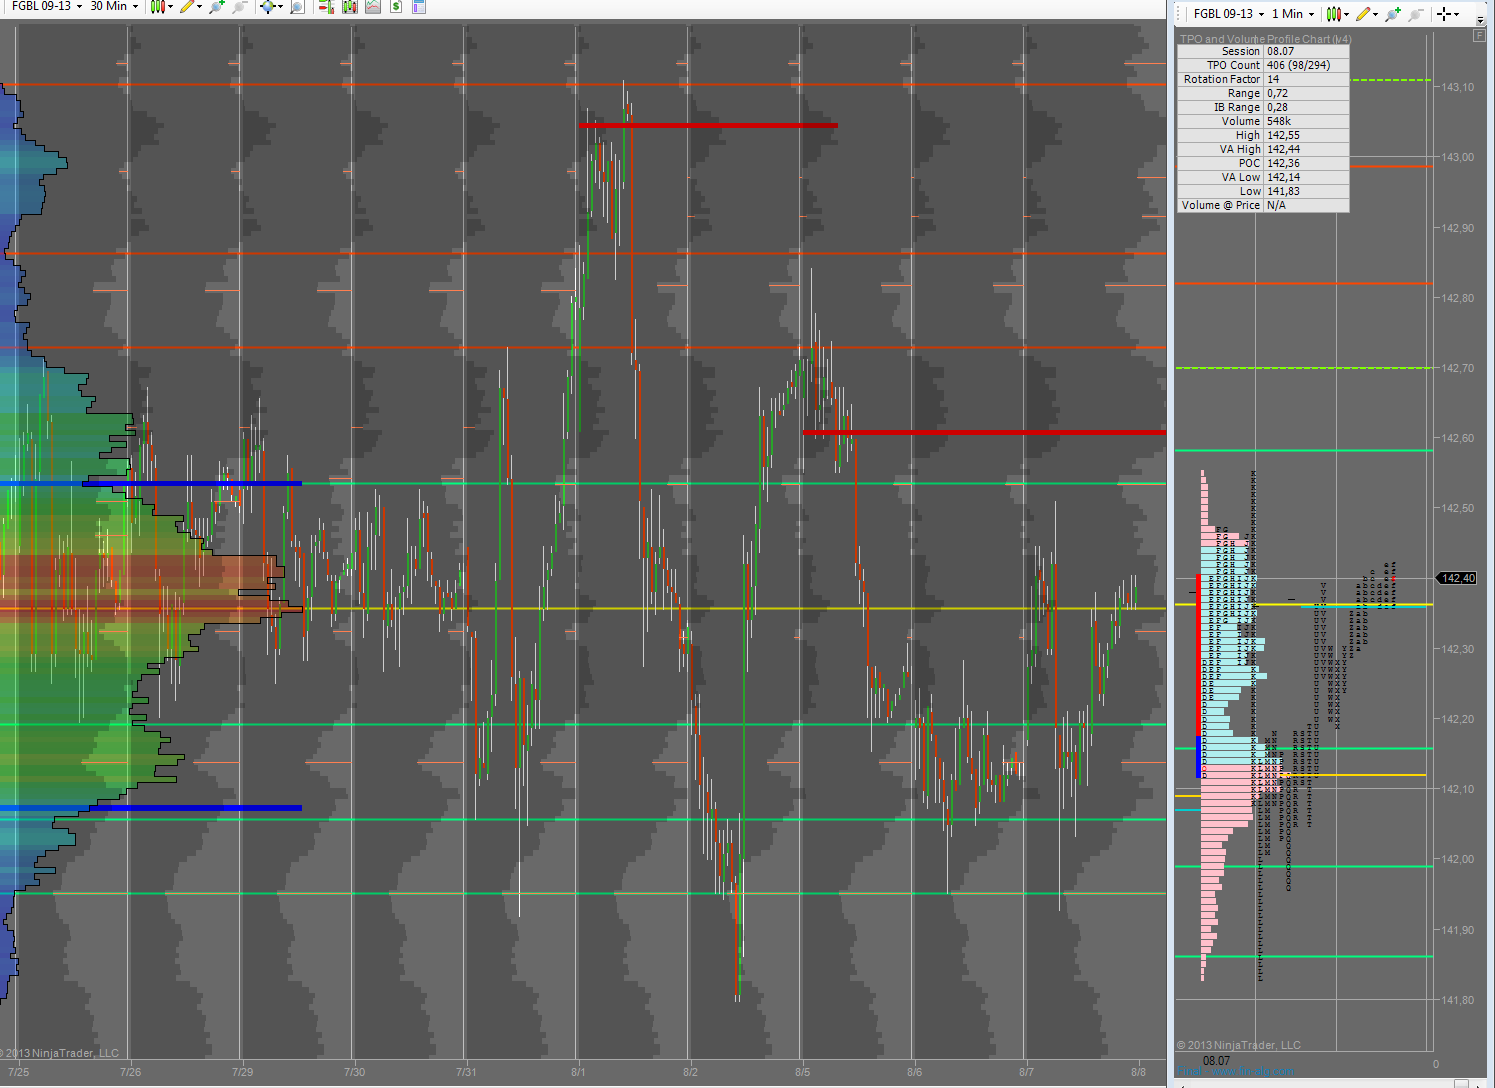Click the 142,00 price axis label
The width and height of the screenshot is (1495, 1088).
click(x=1457, y=859)
